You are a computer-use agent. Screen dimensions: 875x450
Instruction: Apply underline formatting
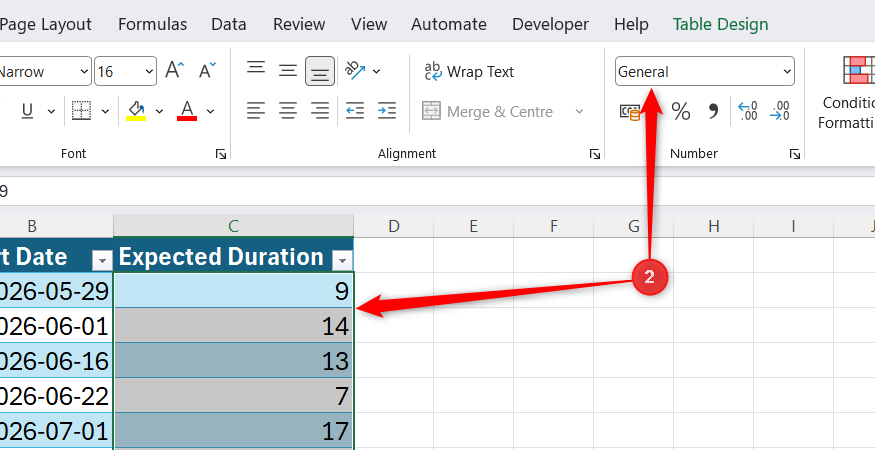[27, 111]
